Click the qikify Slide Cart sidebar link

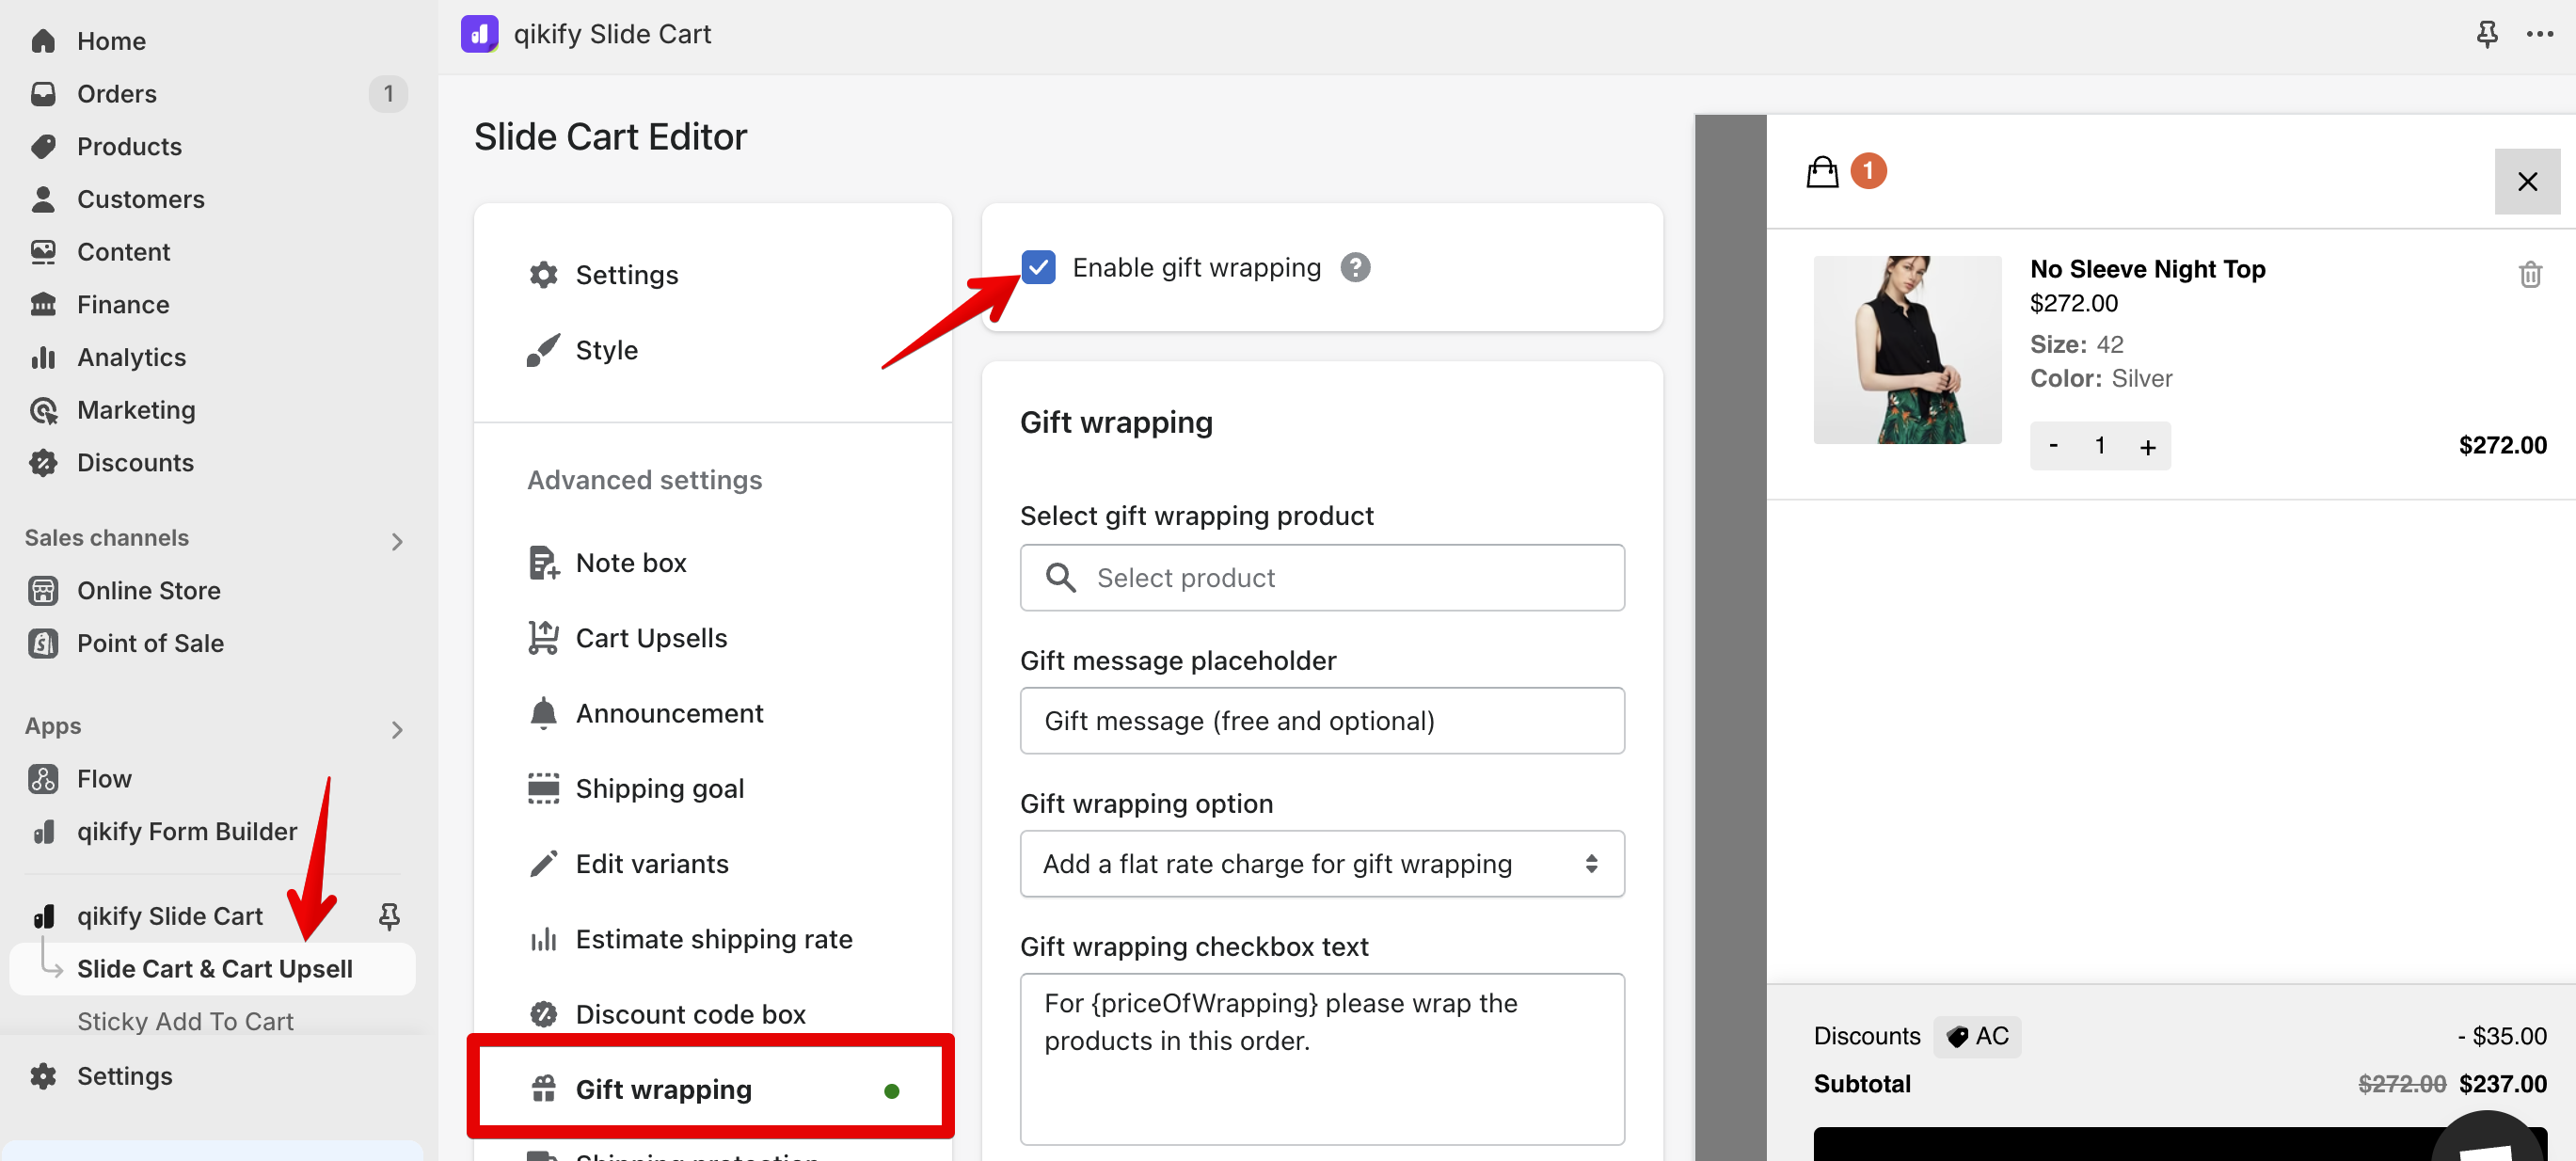pos(169,916)
